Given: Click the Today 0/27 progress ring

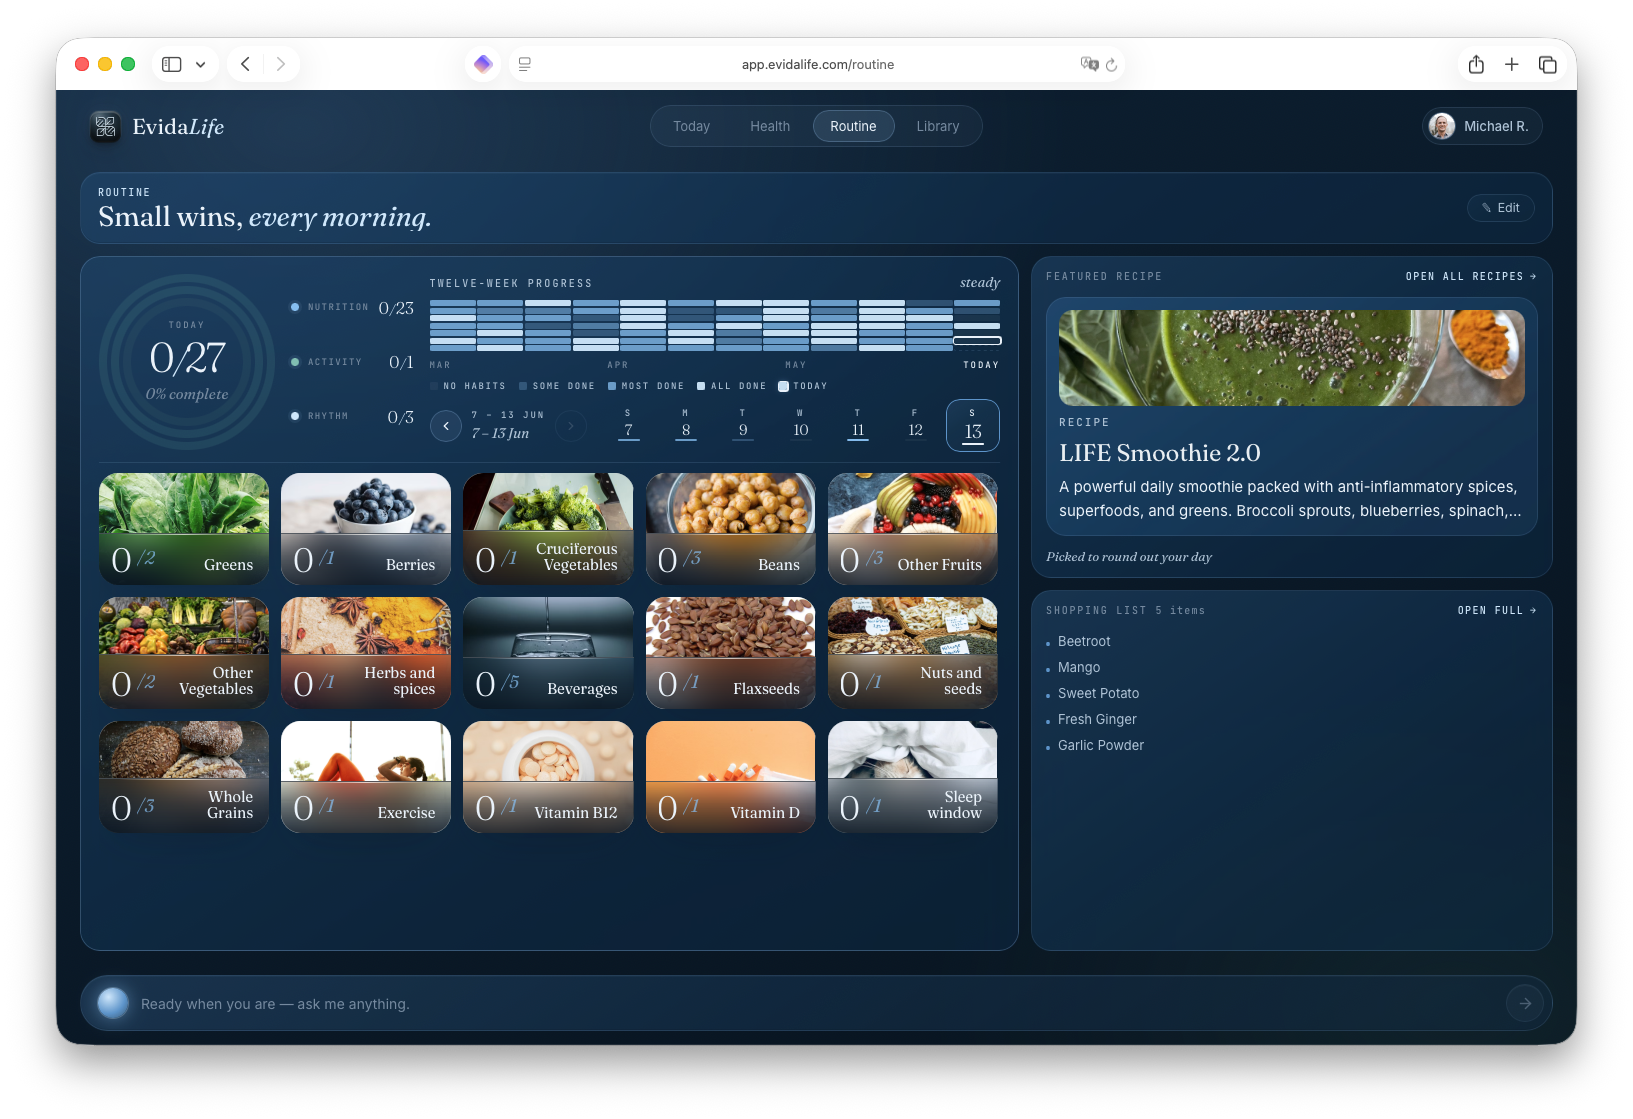Looking at the screenshot, I should point(187,361).
